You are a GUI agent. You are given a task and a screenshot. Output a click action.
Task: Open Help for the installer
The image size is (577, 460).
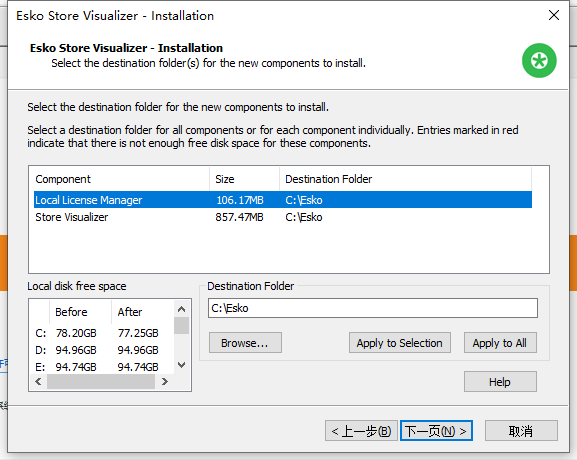[x=500, y=382]
